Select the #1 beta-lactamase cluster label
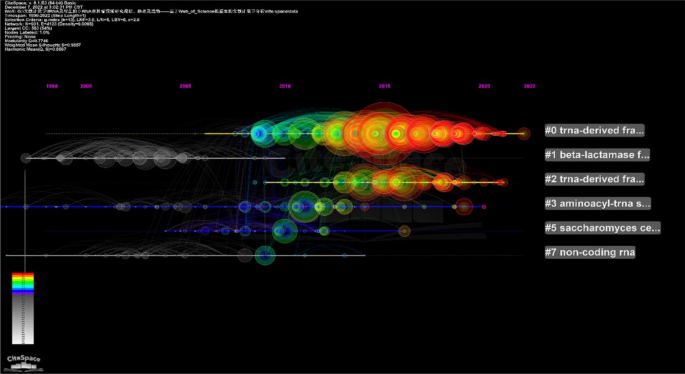Screen dimensions: 685x374 click(597, 155)
